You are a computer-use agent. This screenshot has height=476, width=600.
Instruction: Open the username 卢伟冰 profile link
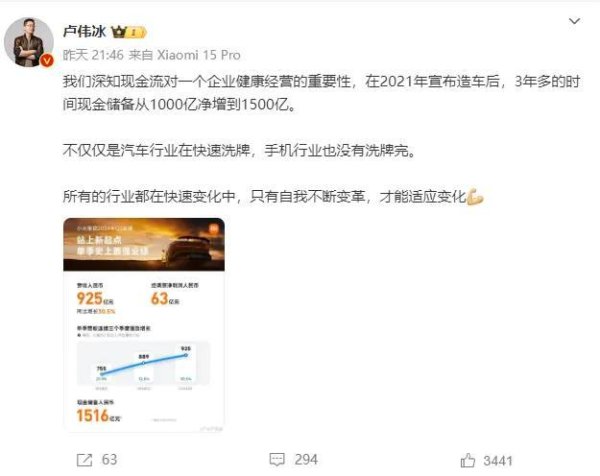click(x=84, y=32)
